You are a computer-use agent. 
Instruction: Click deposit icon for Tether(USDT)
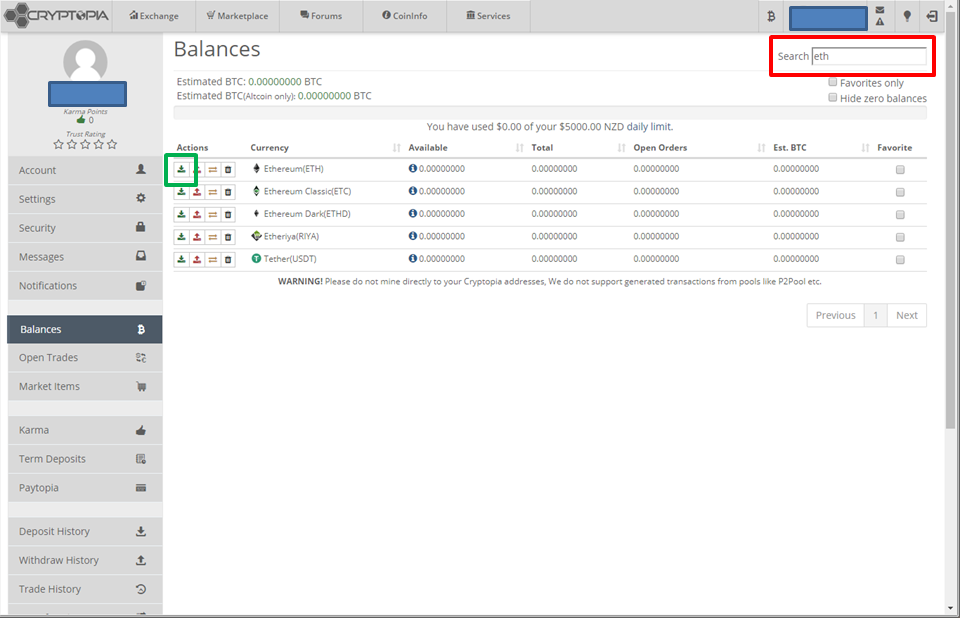tap(181, 260)
